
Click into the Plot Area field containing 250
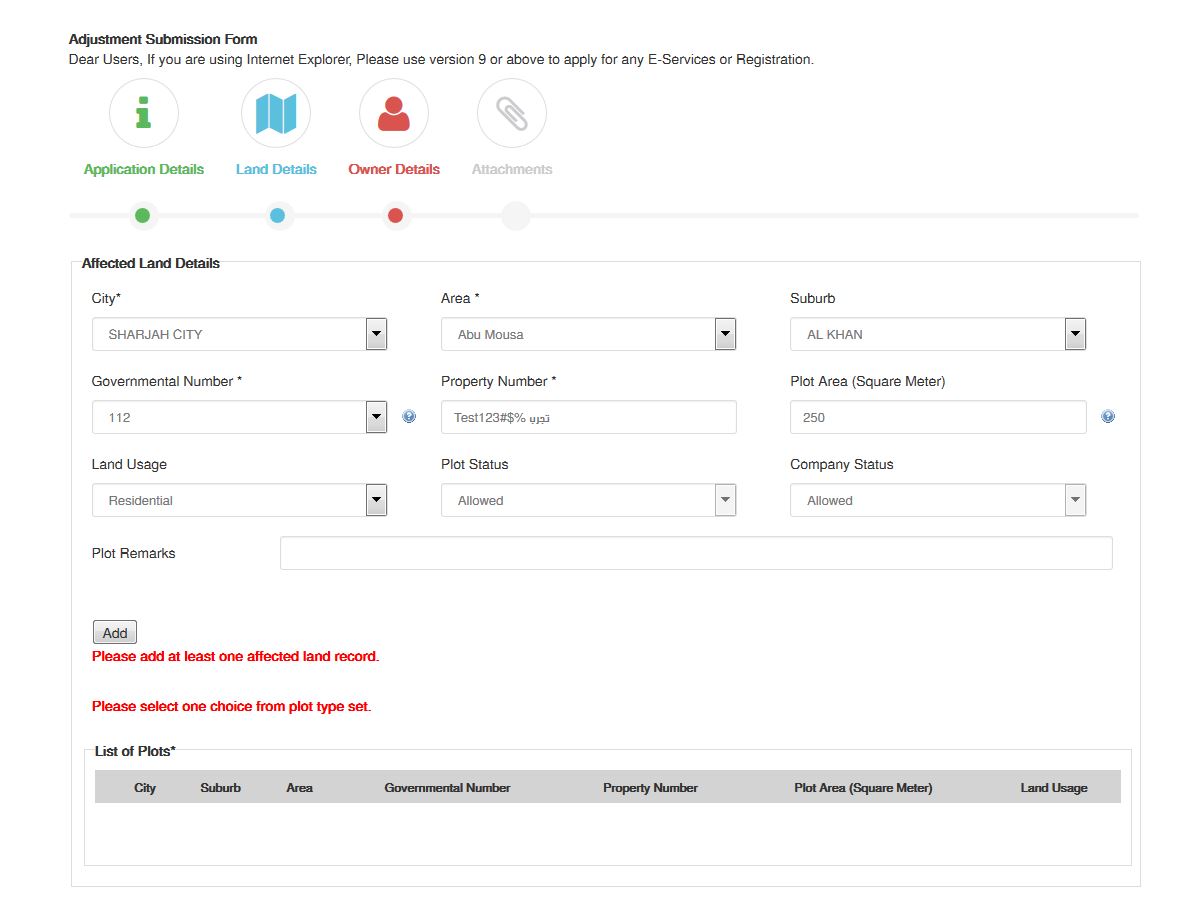[938, 417]
